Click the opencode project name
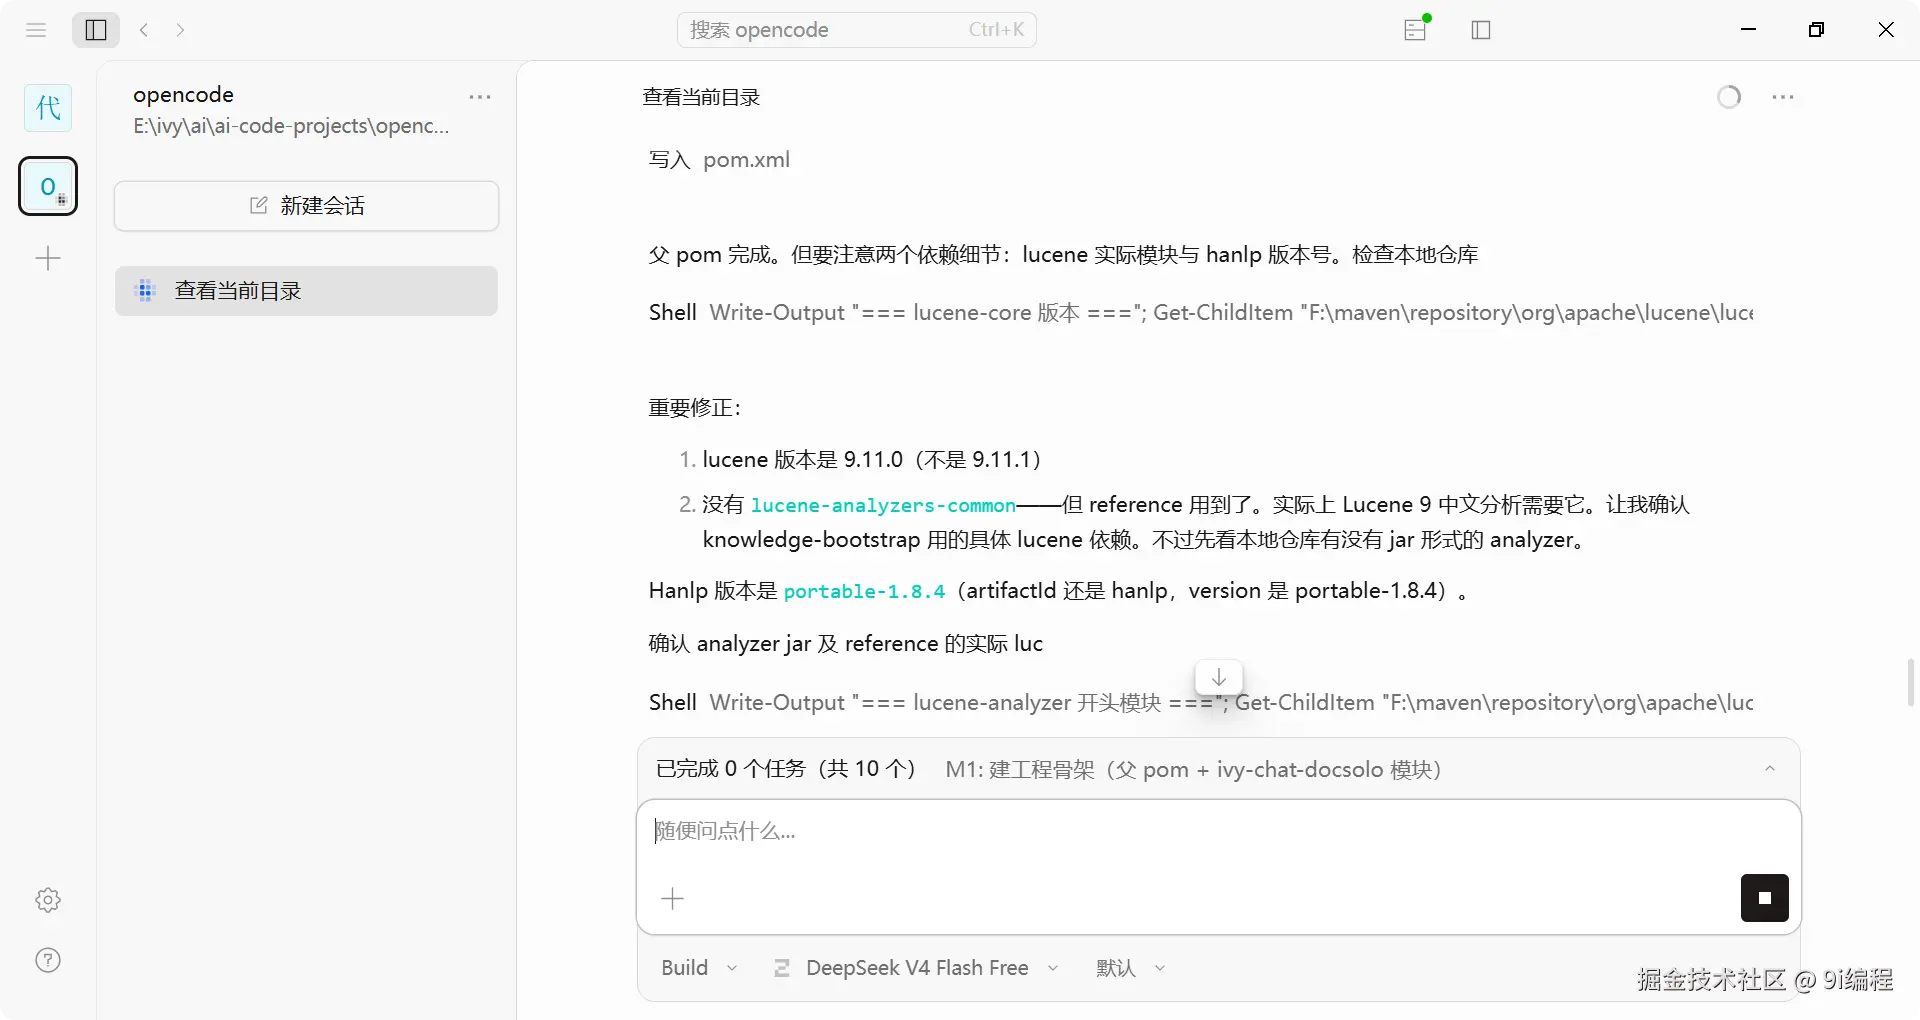This screenshot has width=1920, height=1020. click(x=183, y=95)
